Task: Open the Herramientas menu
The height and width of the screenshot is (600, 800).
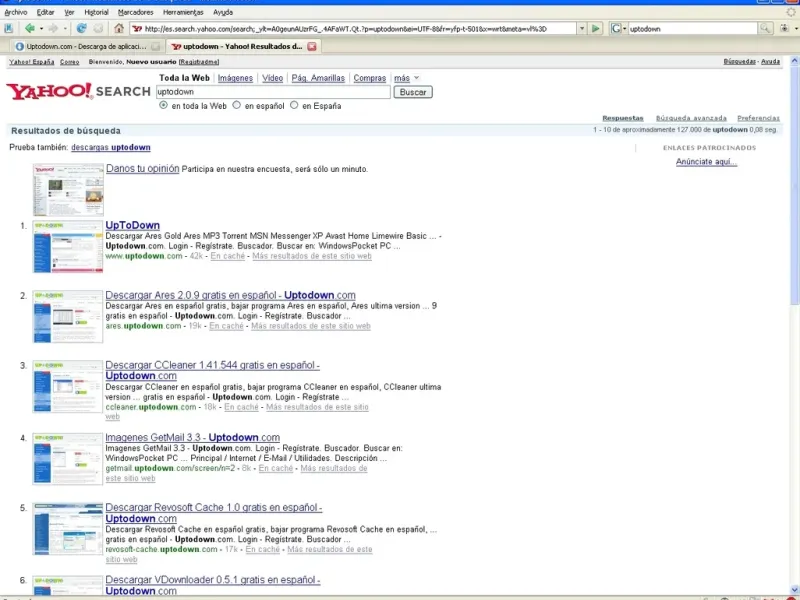Action: click(183, 12)
